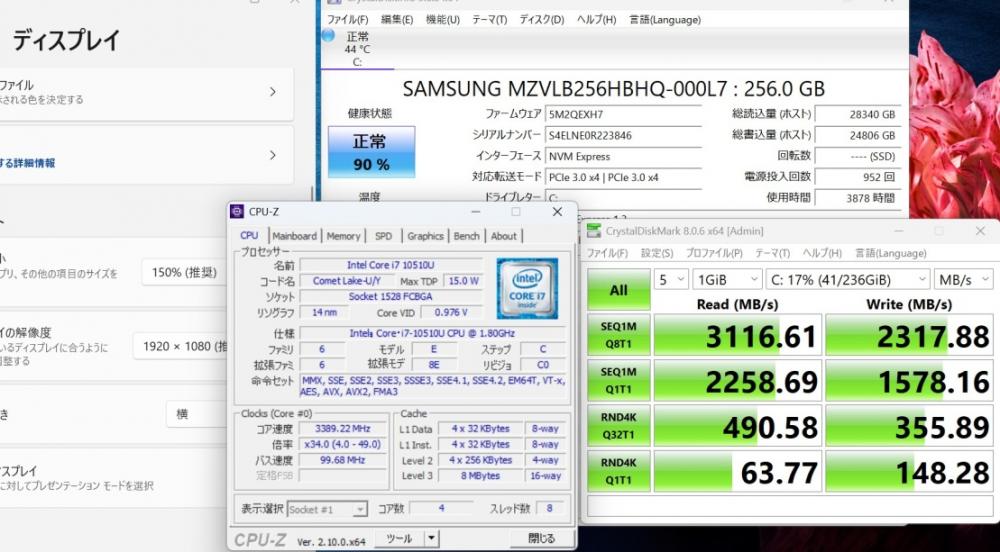Screen dimensions: 1000x552
Task: Expand the 詳細情報 row chevron
Action: point(272,155)
